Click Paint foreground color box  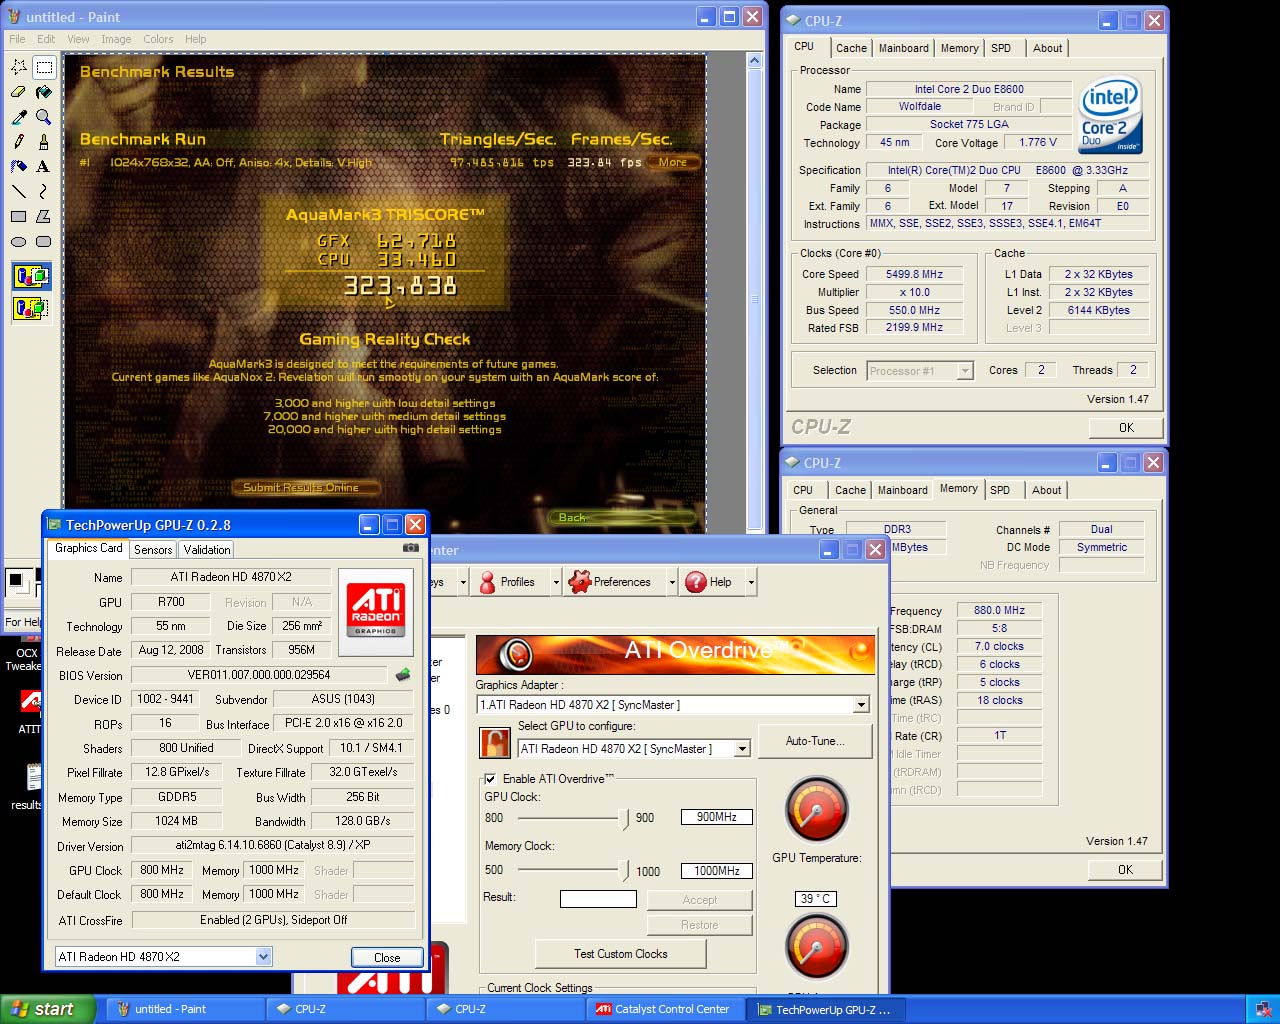(15, 579)
